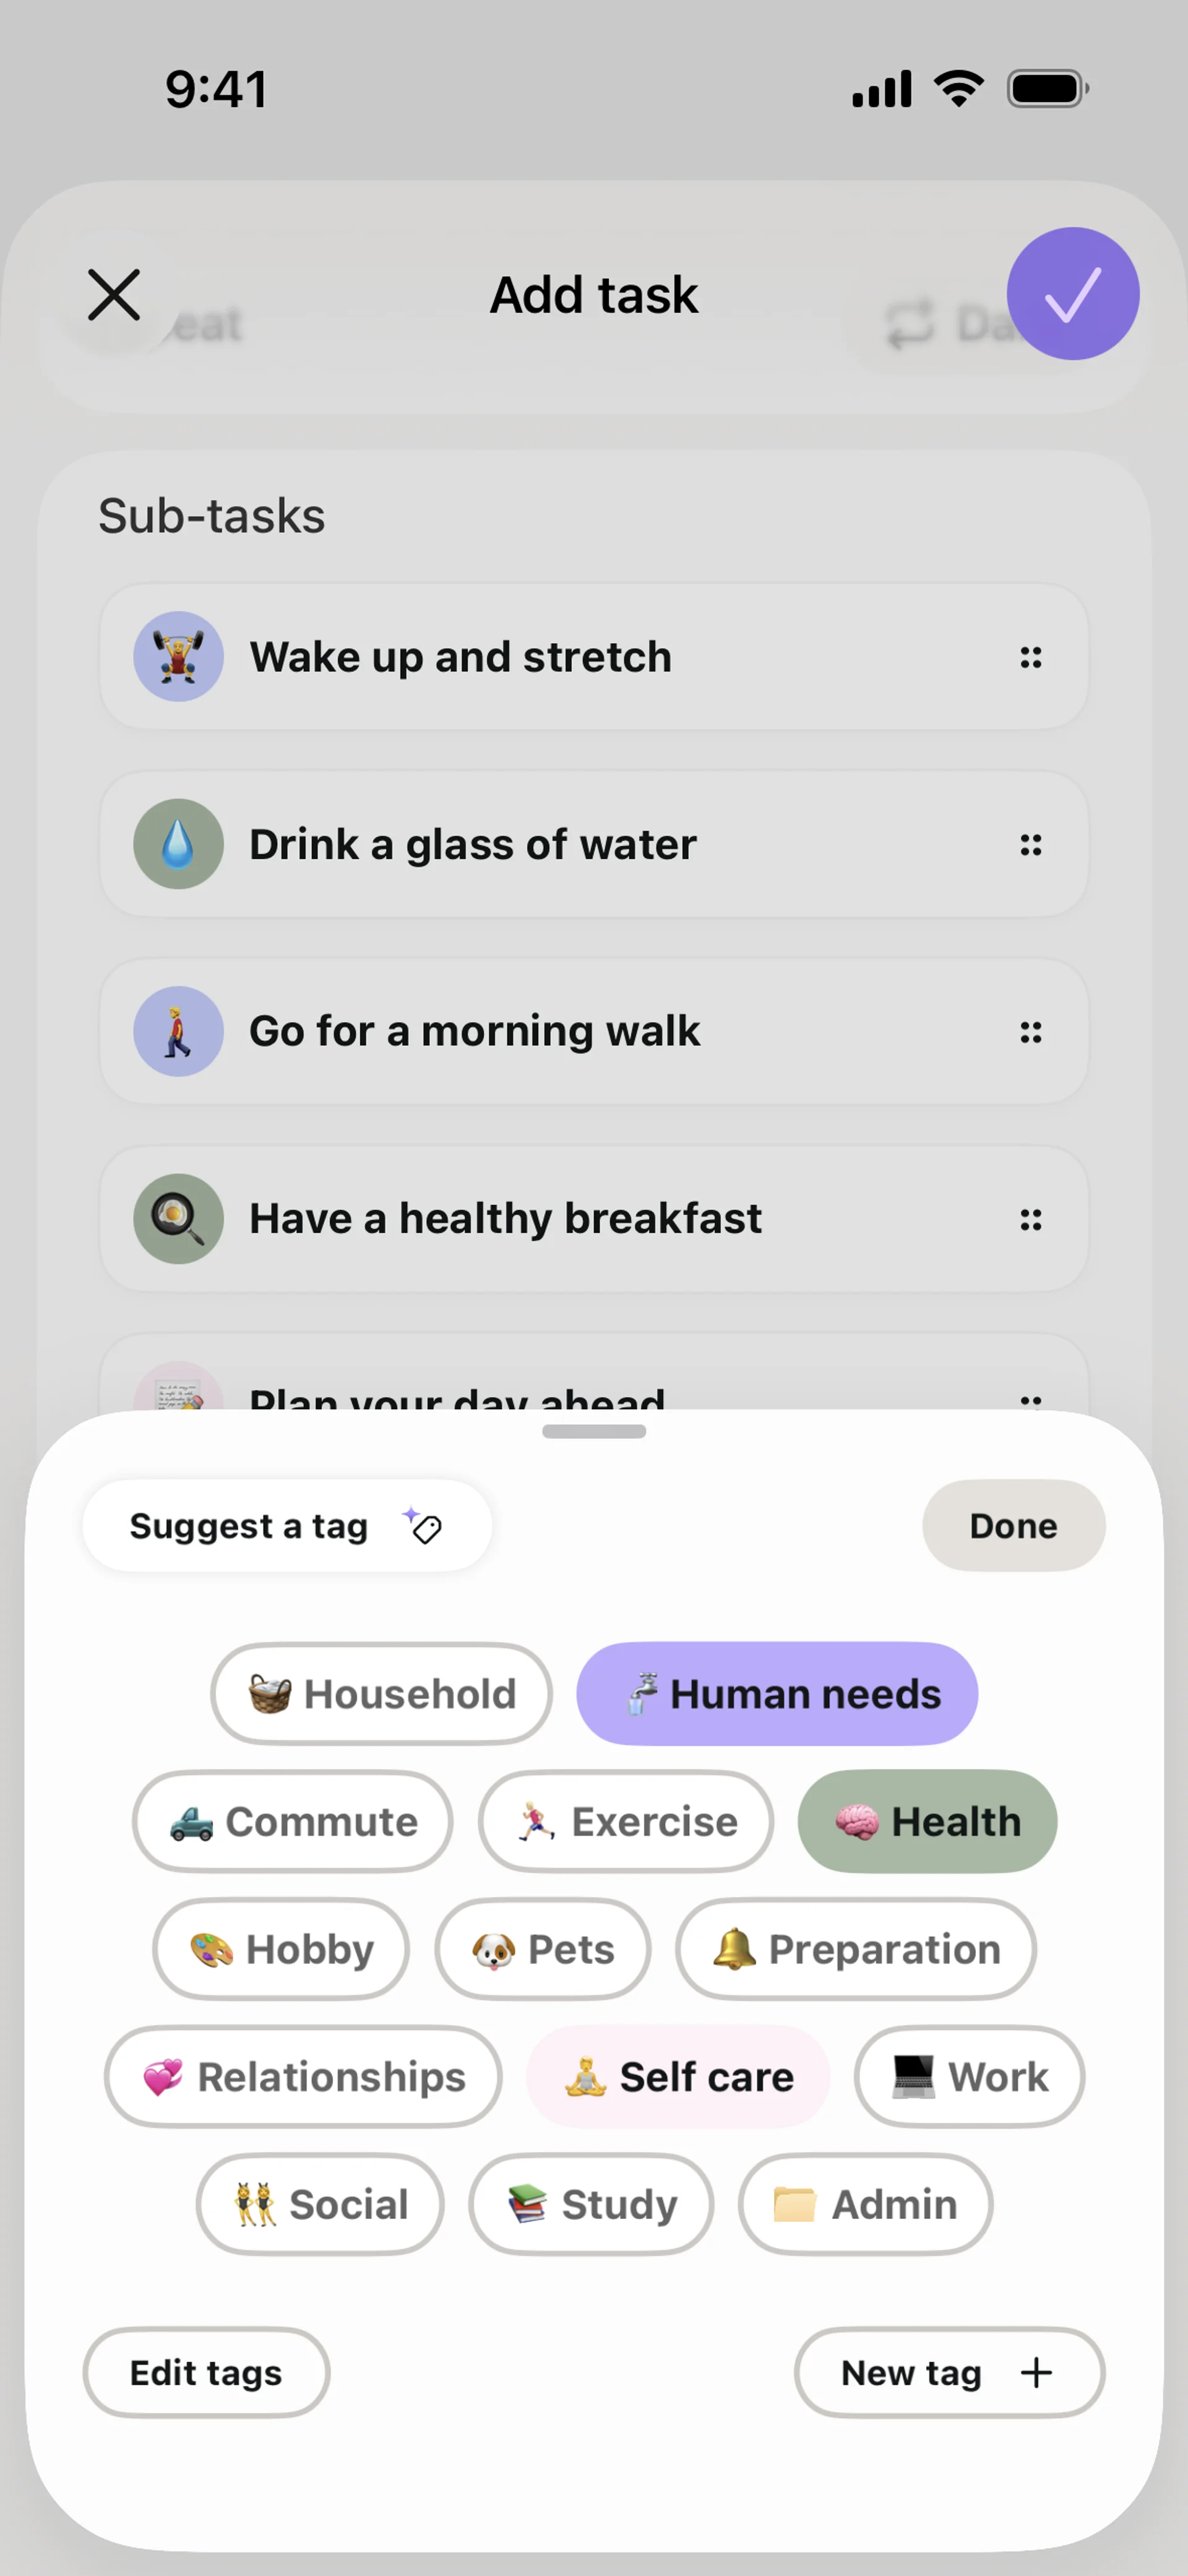Screen dimensions: 1188x2576
Task: Tap the water droplet icon
Action: click(178, 844)
